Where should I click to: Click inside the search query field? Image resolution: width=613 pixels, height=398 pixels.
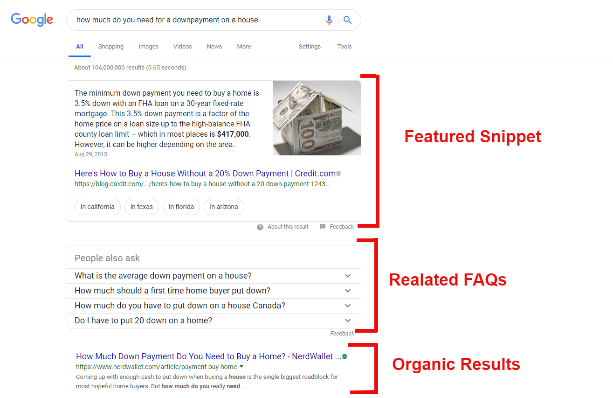(x=195, y=20)
